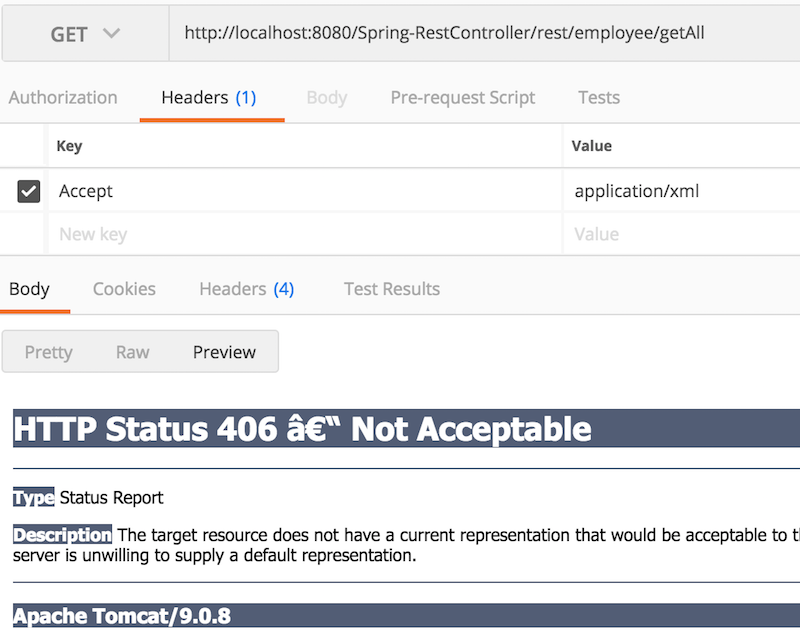The width and height of the screenshot is (800, 642).
Task: Uncheck the Accept header checkbox
Action: pyautogui.click(x=29, y=191)
